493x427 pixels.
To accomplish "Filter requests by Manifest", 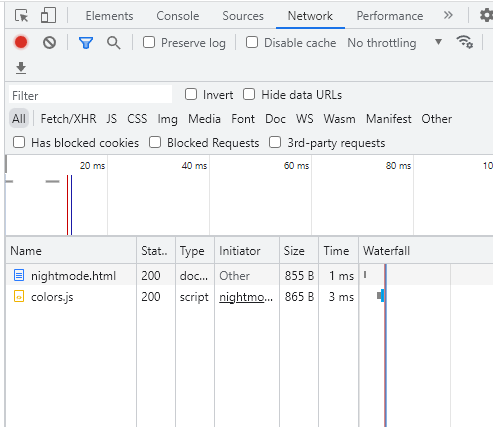I will 389,119.
